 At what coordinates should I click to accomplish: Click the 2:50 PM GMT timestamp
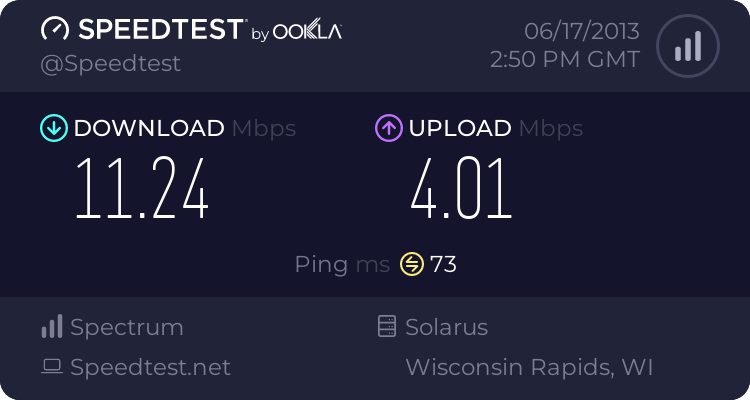(x=565, y=60)
